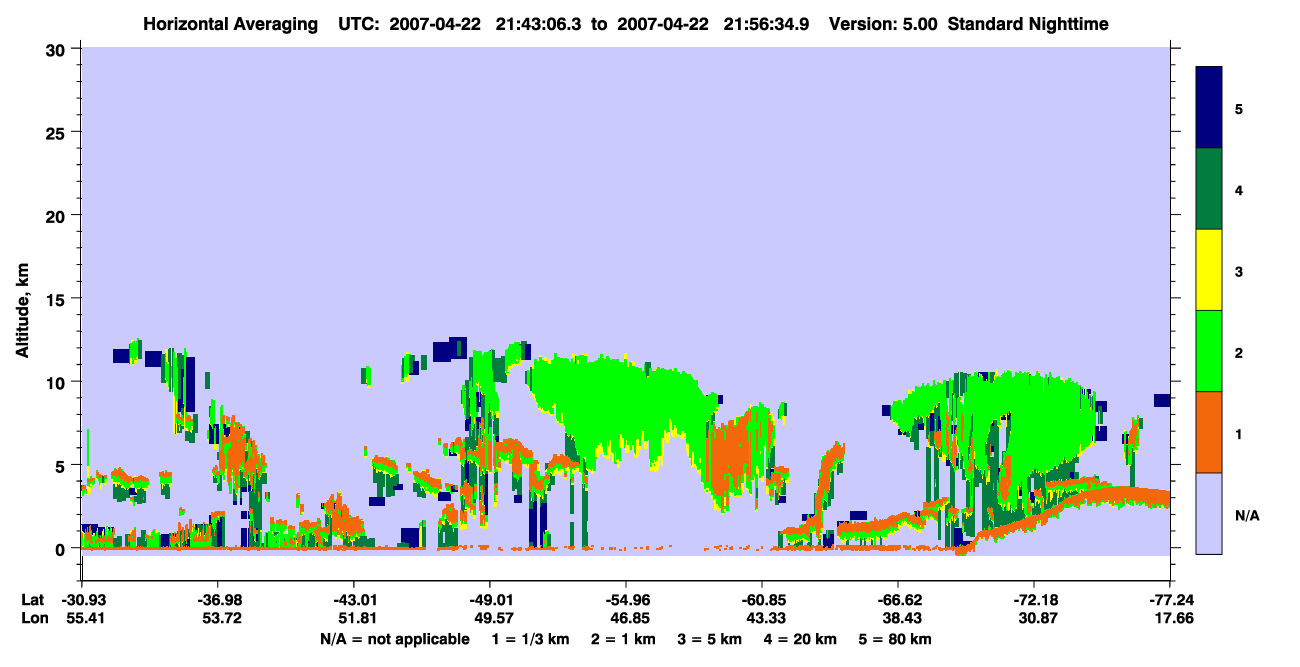Viewport: 1300px width, 667px height.
Task: Click the 'Lon' row label
Action: pyautogui.click(x=33, y=619)
